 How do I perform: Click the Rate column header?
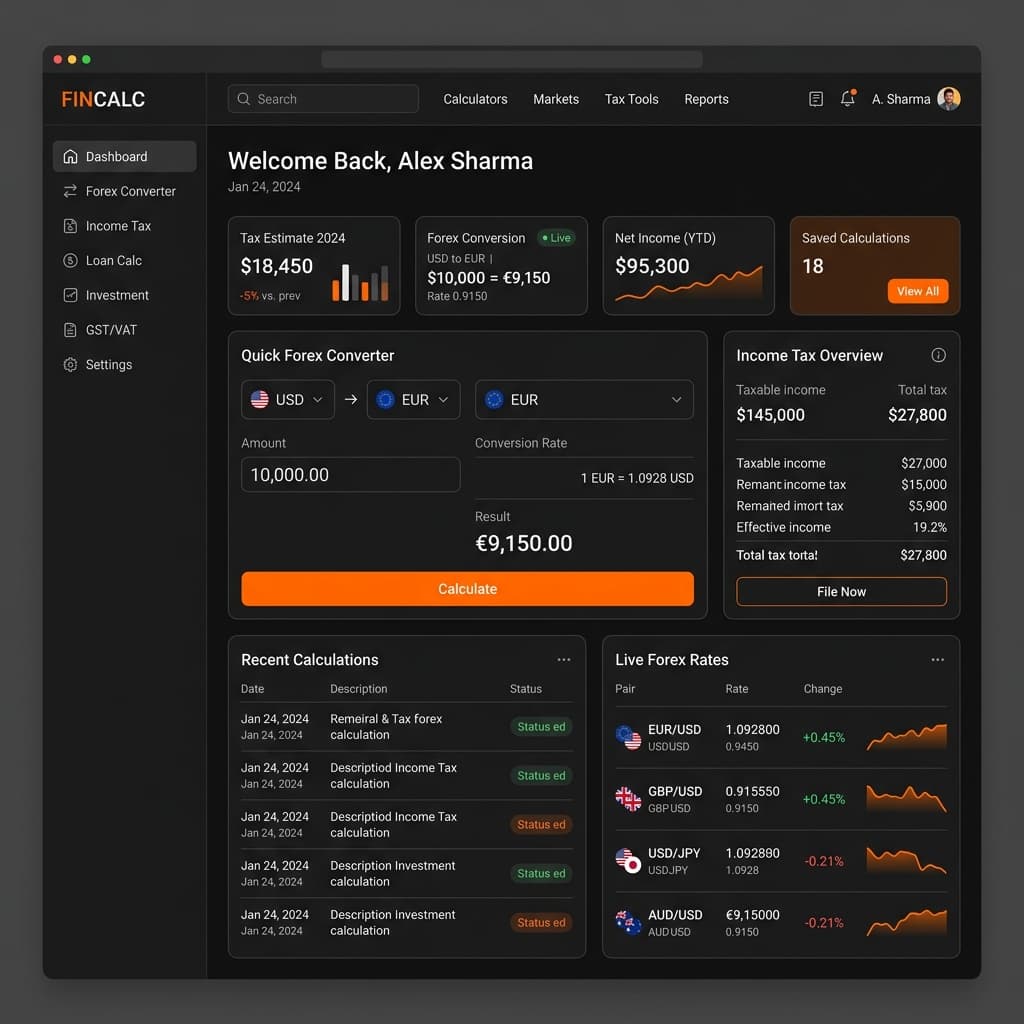(737, 689)
